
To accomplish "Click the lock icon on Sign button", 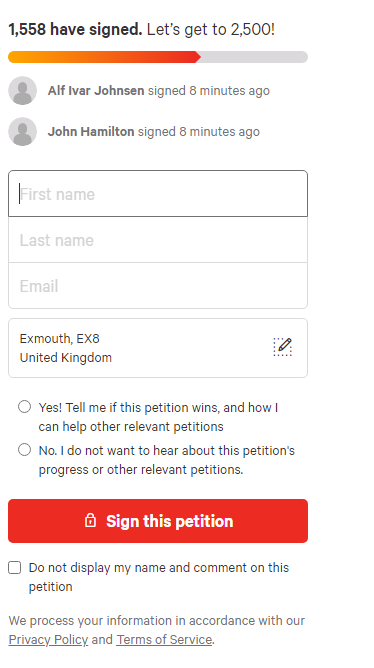I will click(90, 520).
